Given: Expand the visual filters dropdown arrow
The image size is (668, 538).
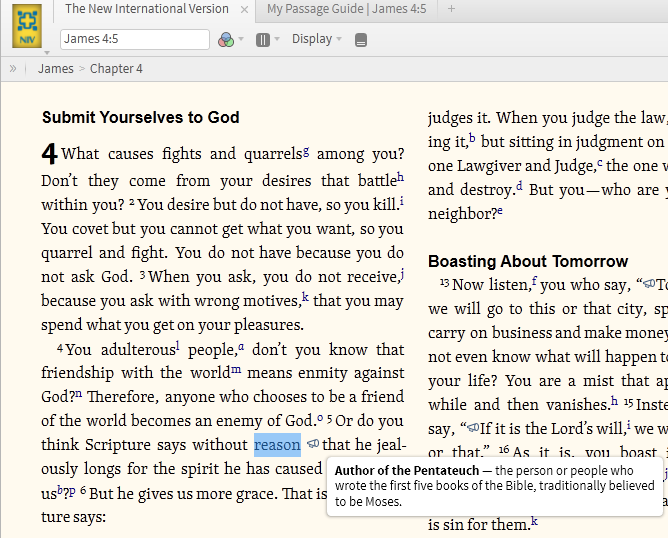Looking at the screenshot, I should pos(241,39).
